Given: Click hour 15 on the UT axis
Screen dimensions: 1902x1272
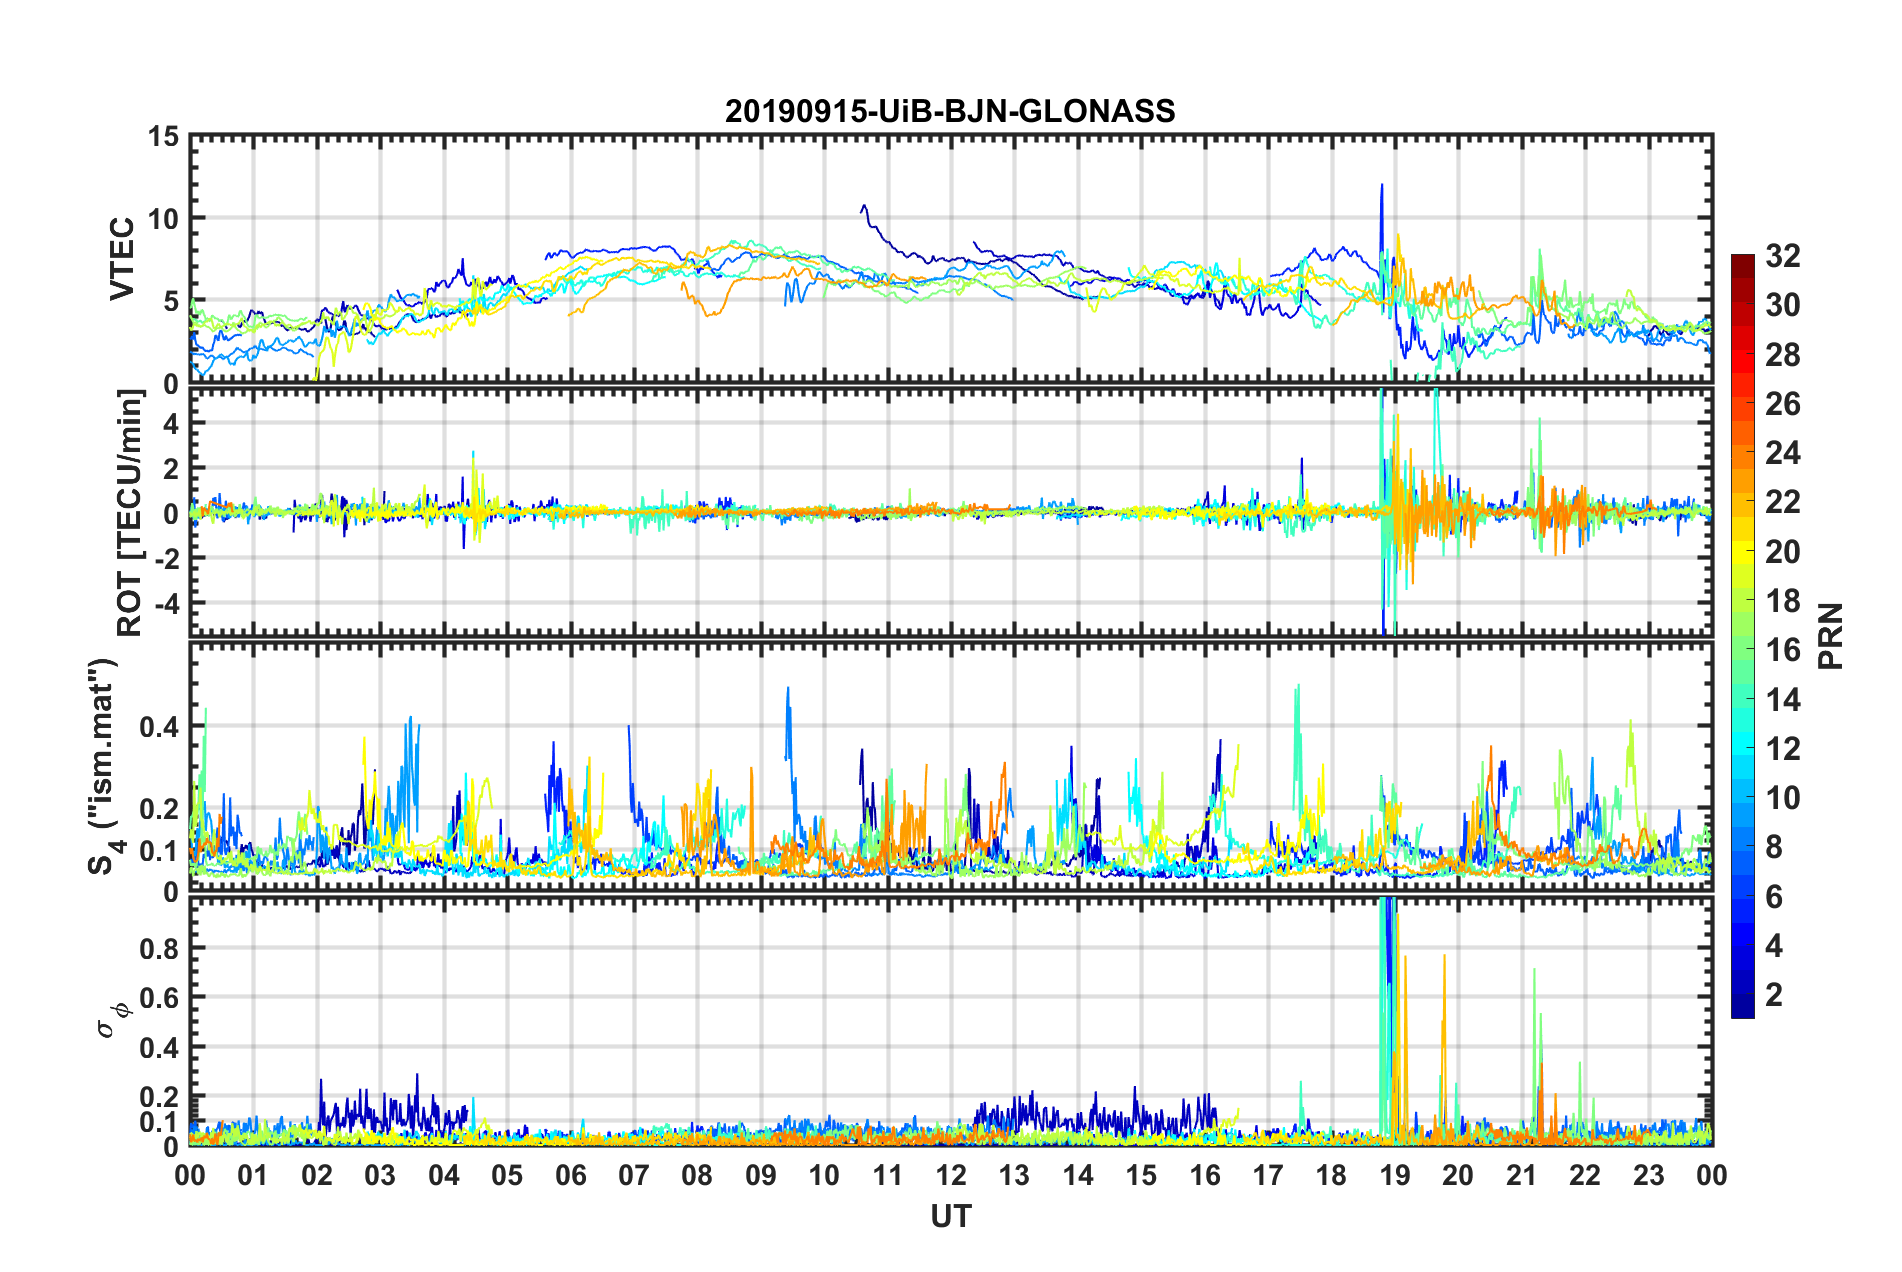Looking at the screenshot, I should (1141, 1175).
